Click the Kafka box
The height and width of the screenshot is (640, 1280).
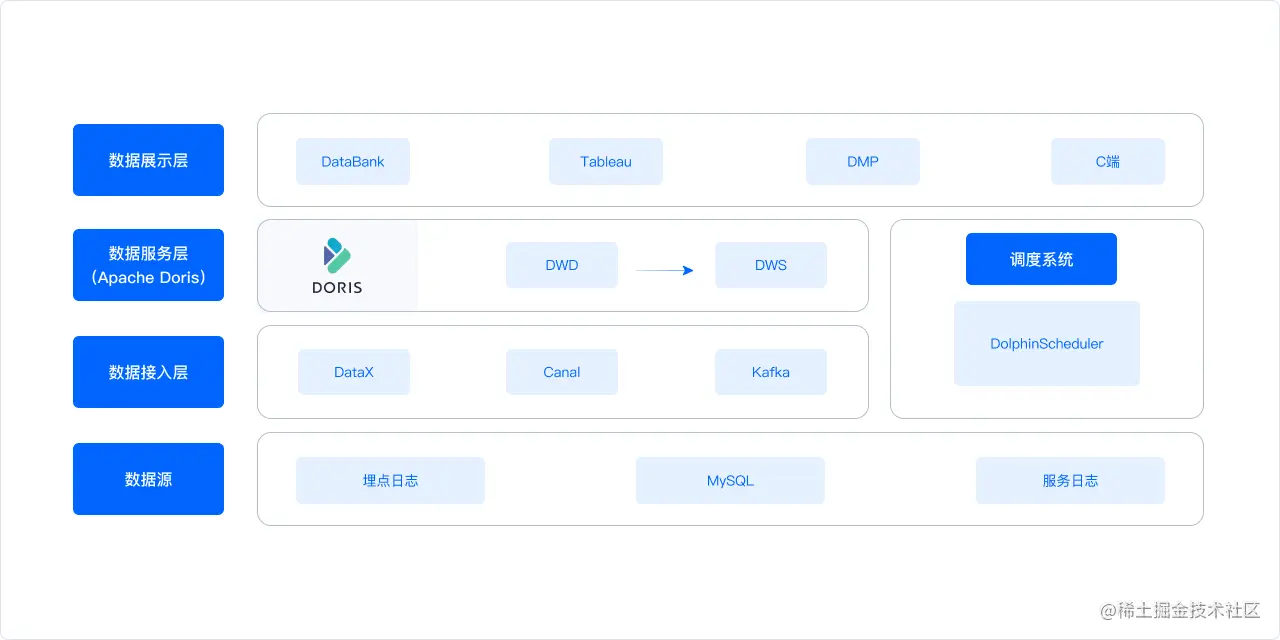771,372
